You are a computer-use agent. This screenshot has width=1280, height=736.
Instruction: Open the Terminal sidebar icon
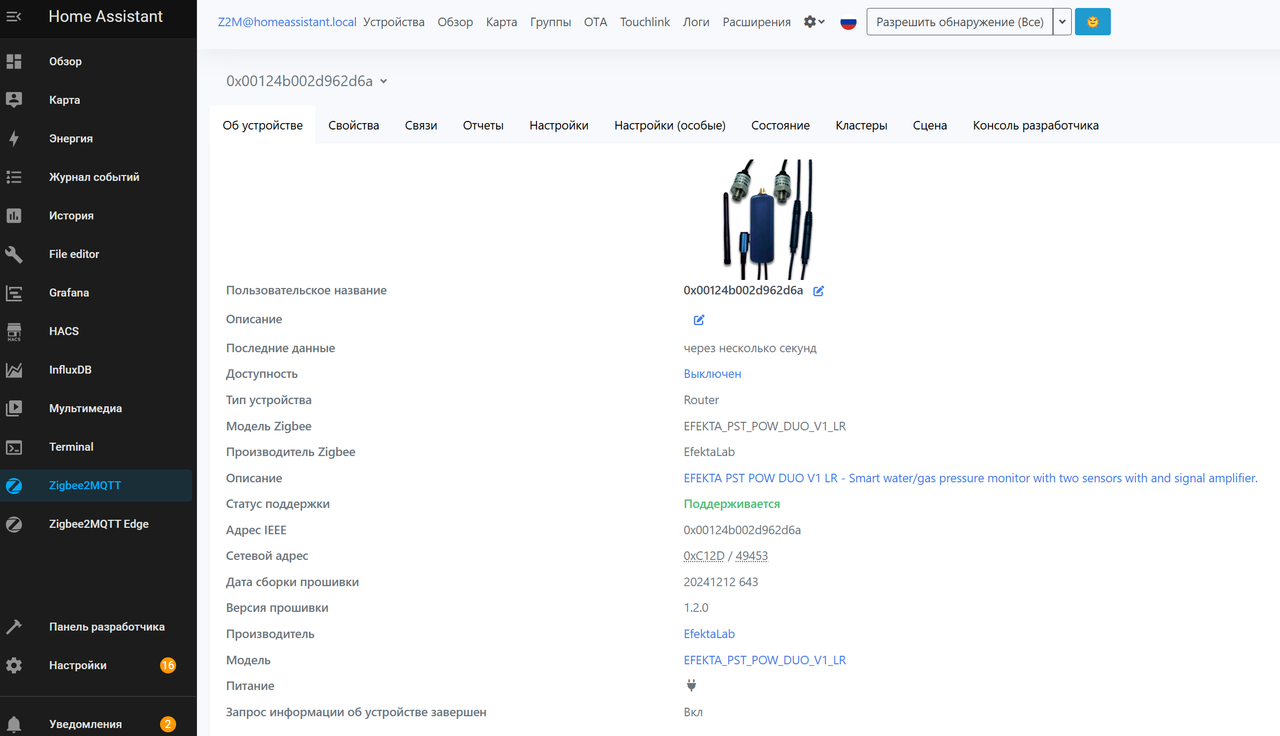click(x=14, y=447)
